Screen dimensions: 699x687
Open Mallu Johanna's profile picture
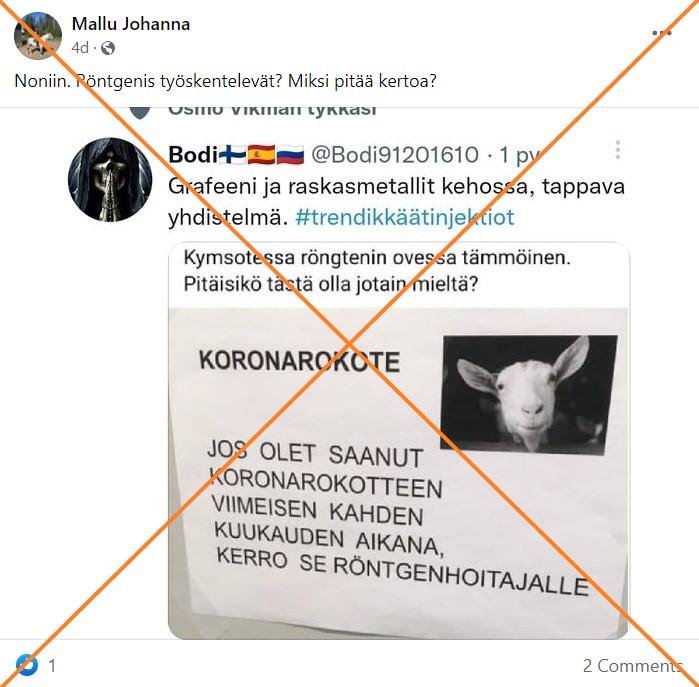[x=38, y=36]
